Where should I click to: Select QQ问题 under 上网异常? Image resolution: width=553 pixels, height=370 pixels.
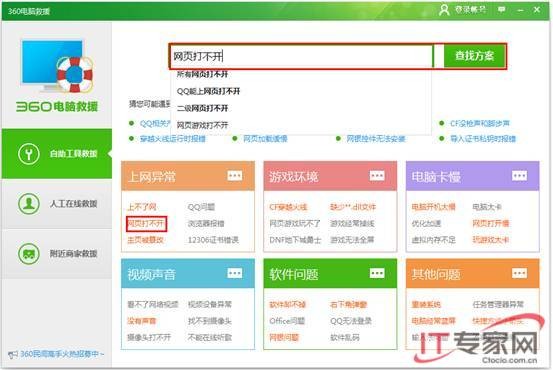[201, 207]
